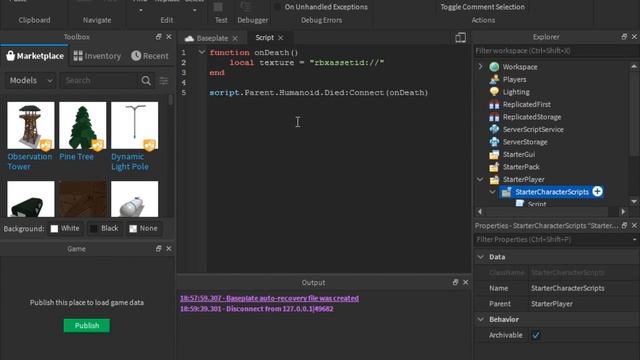
Task: Close the Game panel
Action: point(169,249)
